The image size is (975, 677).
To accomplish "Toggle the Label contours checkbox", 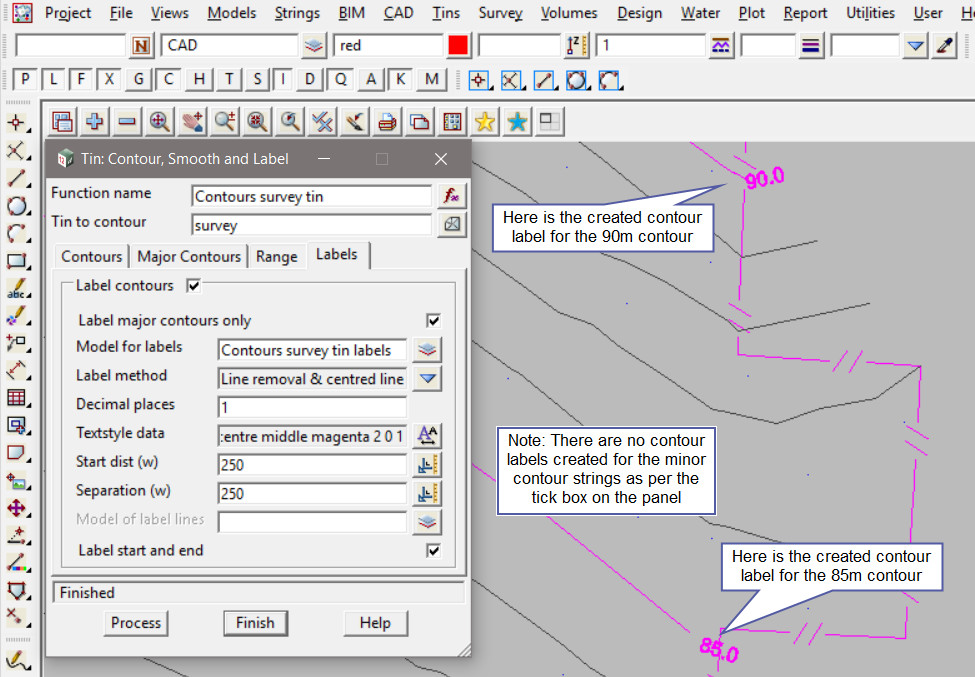I will pyautogui.click(x=193, y=285).
